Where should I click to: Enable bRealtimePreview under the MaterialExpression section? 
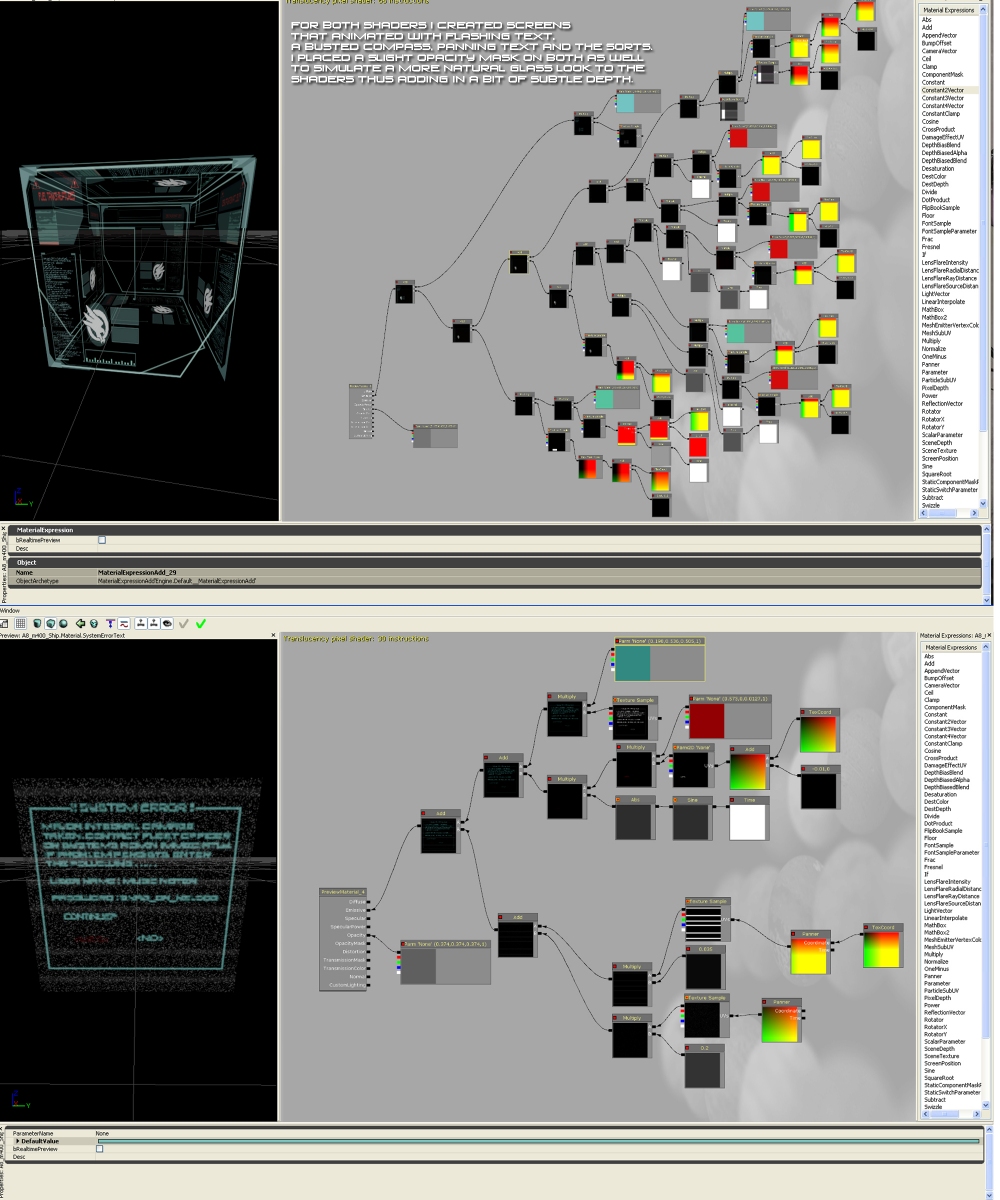(102, 540)
